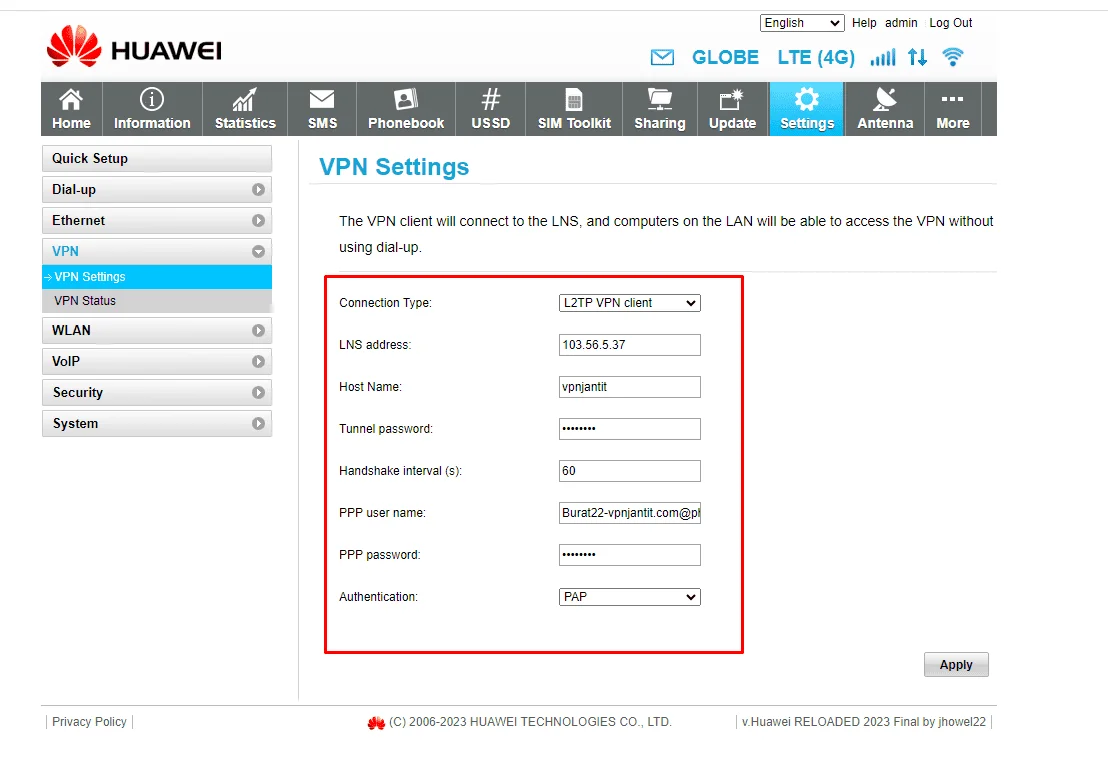Click the admin account link
1108x760 pixels.
pos(901,23)
